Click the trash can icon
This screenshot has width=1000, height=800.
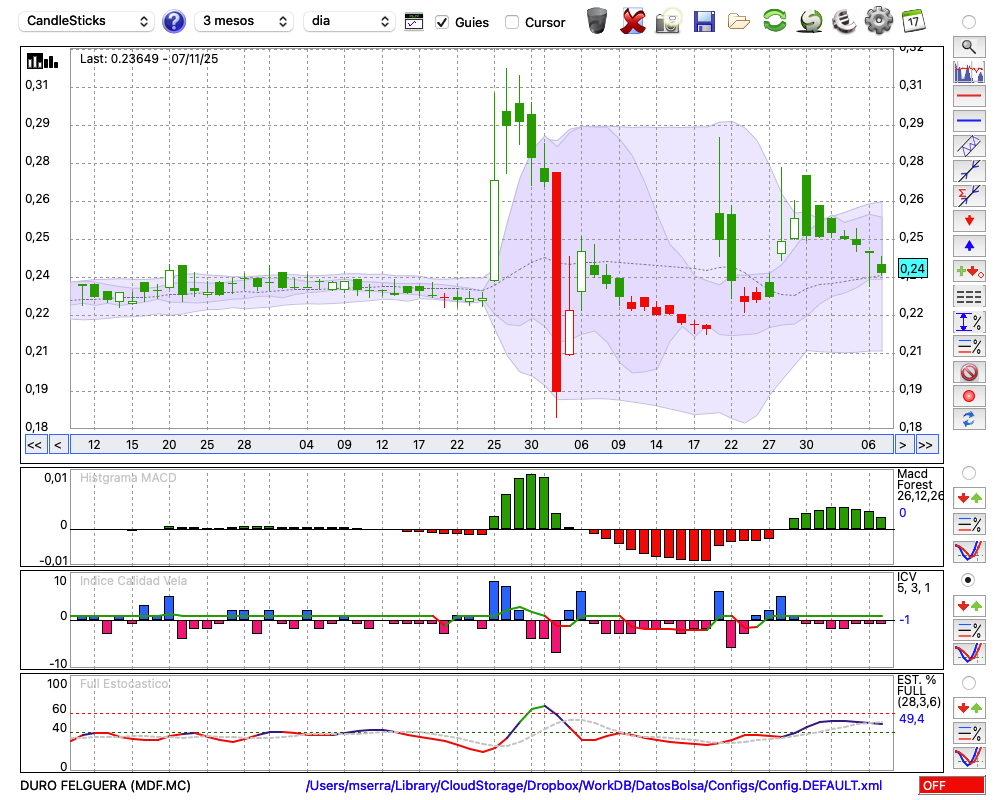pos(597,21)
